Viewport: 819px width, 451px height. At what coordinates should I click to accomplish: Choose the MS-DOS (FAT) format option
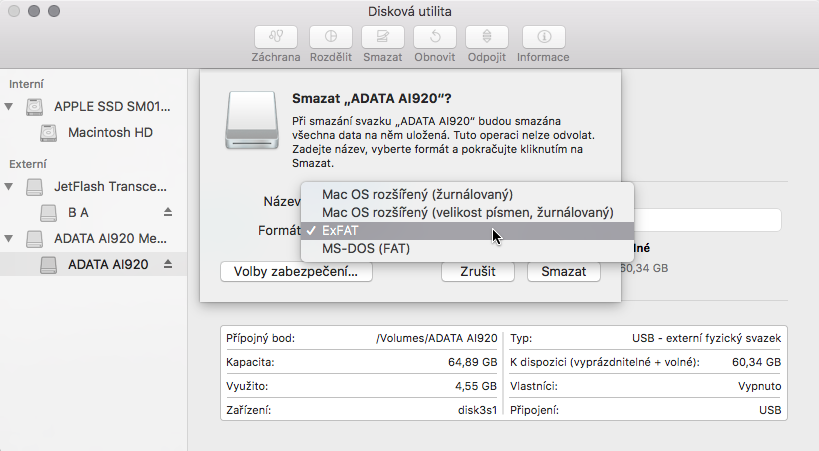pos(467,249)
